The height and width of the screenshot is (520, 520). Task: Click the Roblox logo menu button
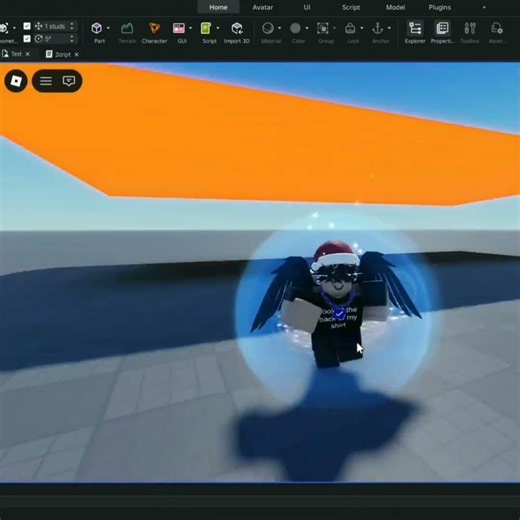pyautogui.click(x=16, y=81)
